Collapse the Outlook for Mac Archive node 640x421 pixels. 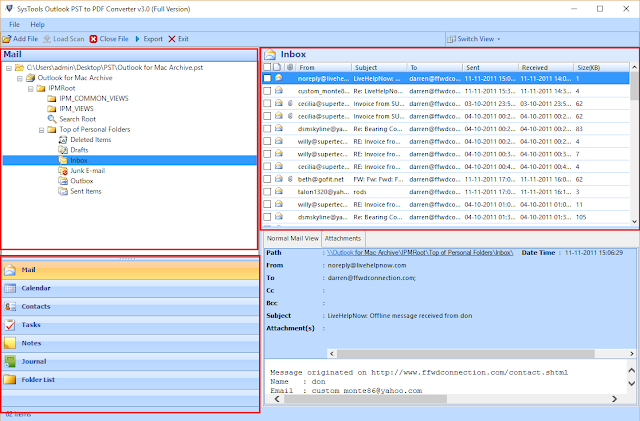(x=20, y=78)
